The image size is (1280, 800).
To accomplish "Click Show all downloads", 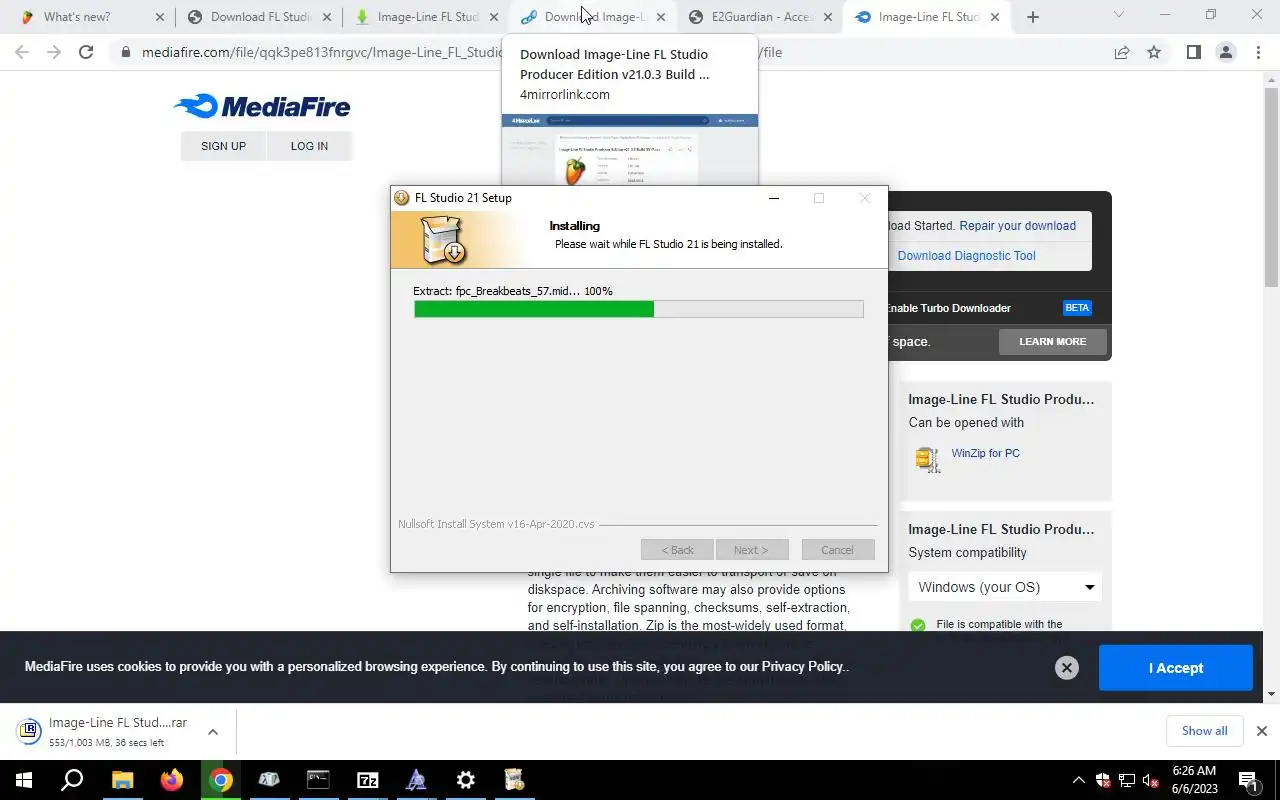I will click(1204, 731).
